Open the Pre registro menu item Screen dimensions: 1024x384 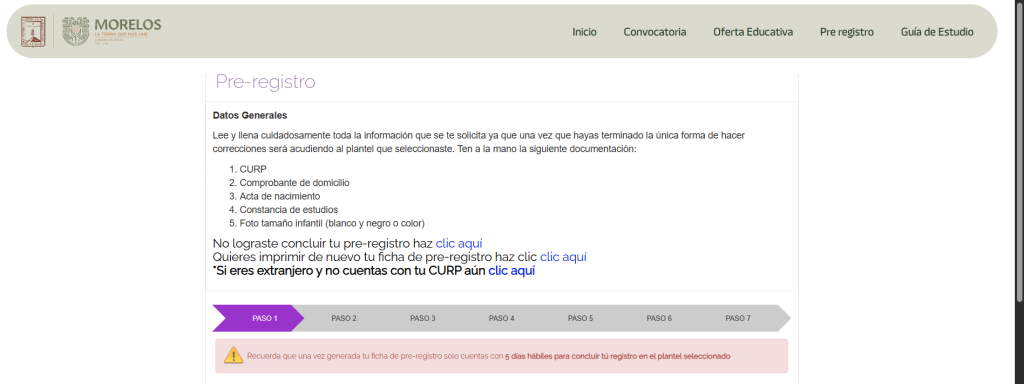pyautogui.click(x=847, y=32)
